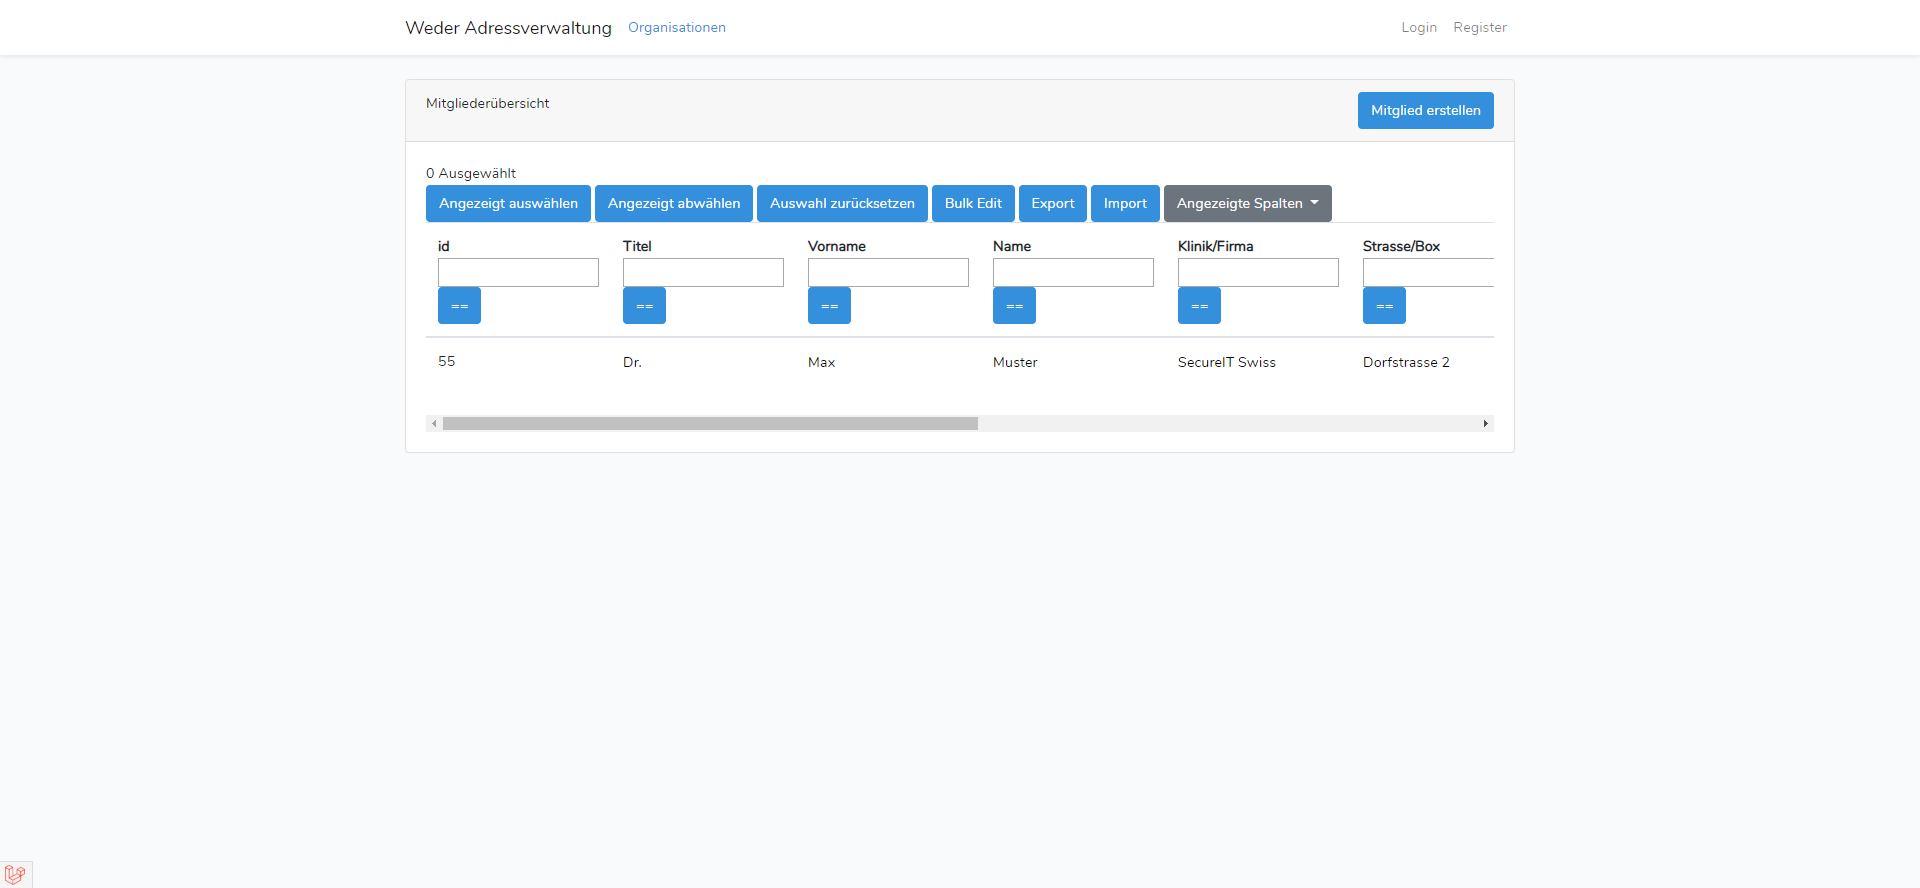Focus the Klinik/Firma filter input
Image resolution: width=1920 pixels, height=888 pixels.
[x=1258, y=273]
